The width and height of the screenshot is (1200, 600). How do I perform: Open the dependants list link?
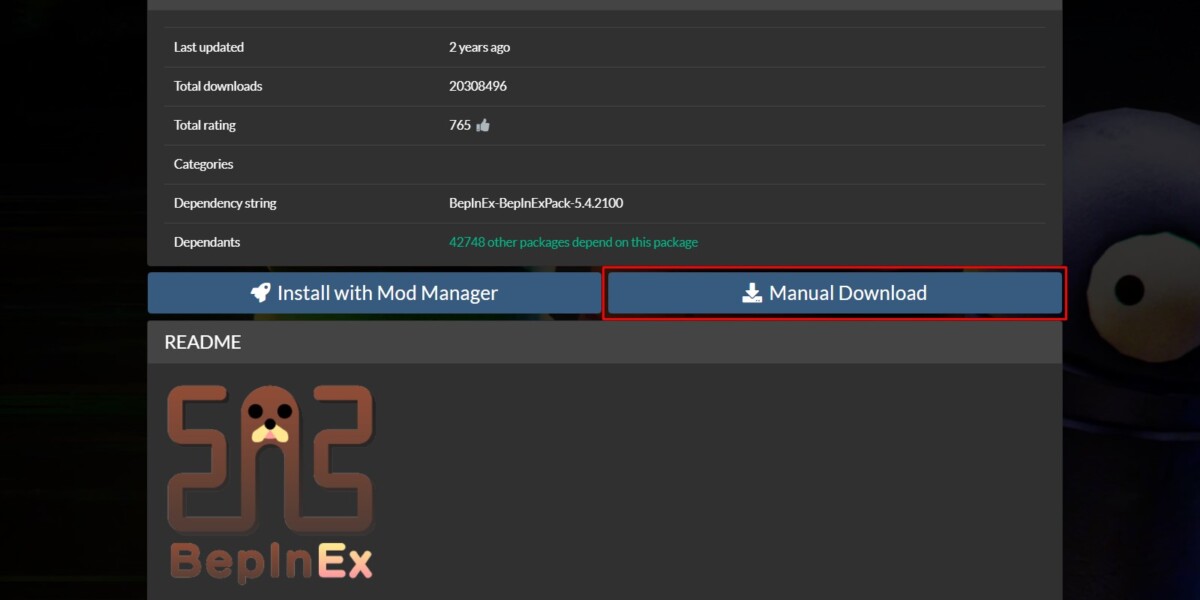click(573, 242)
